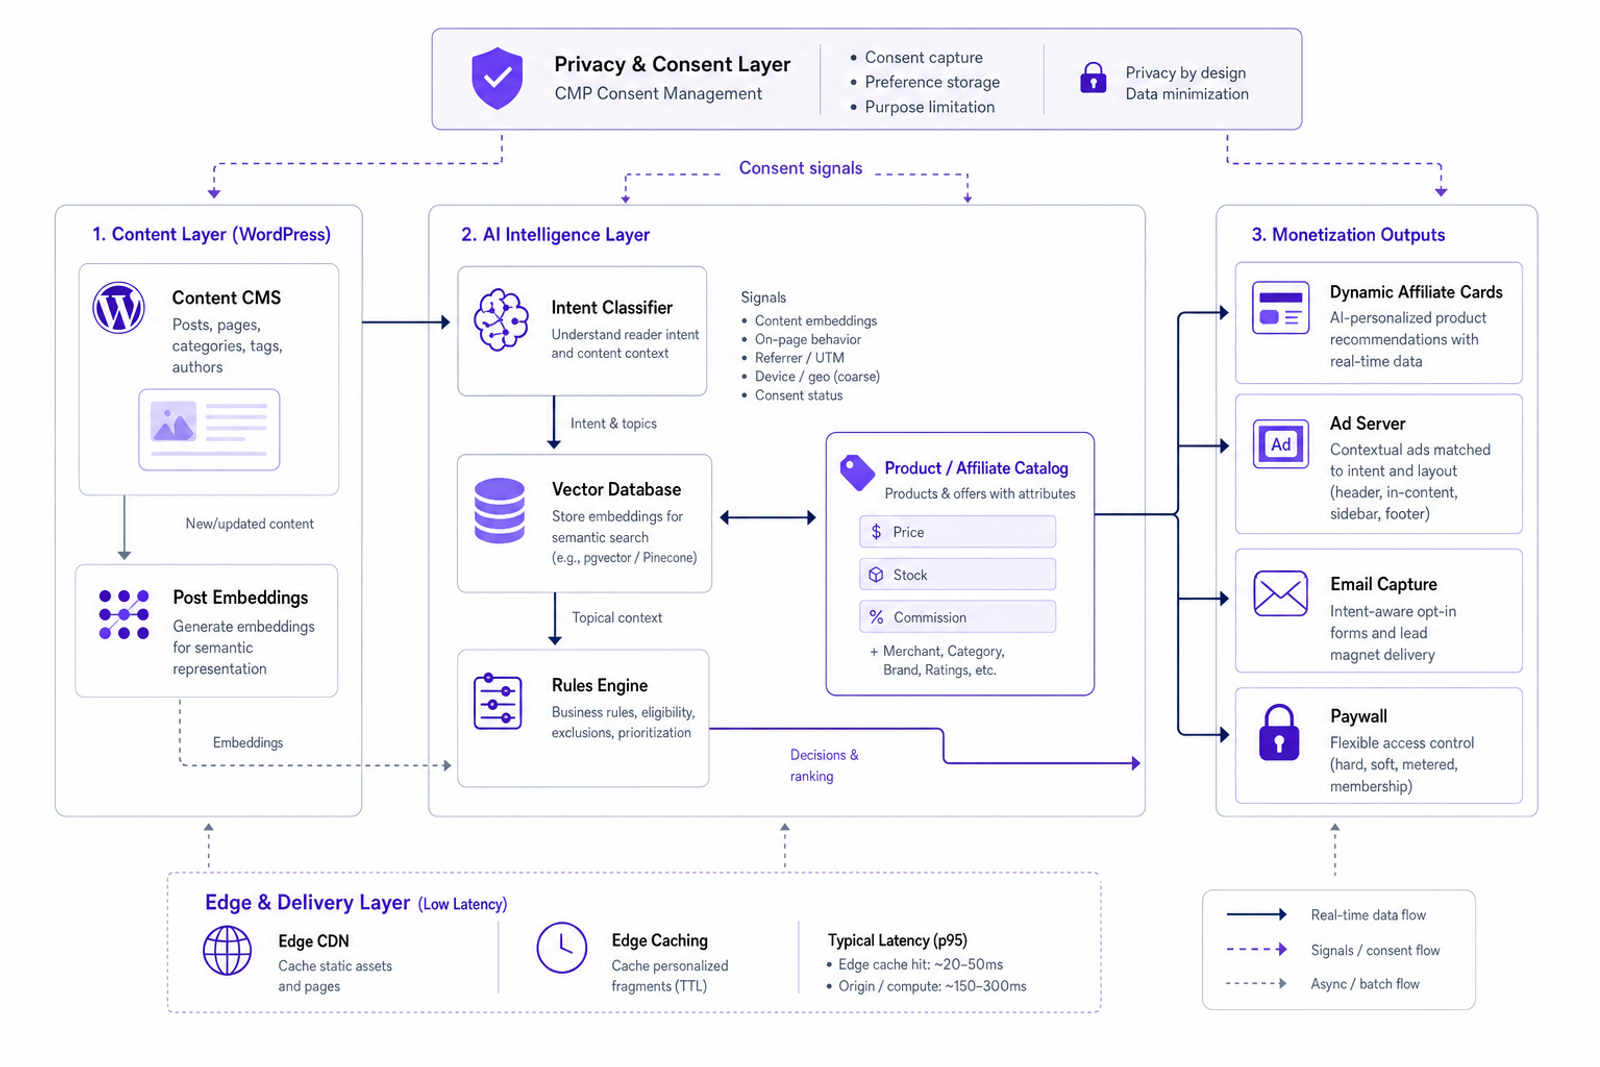
Task: Click the Email Capture envelope icon
Action: click(x=1280, y=594)
